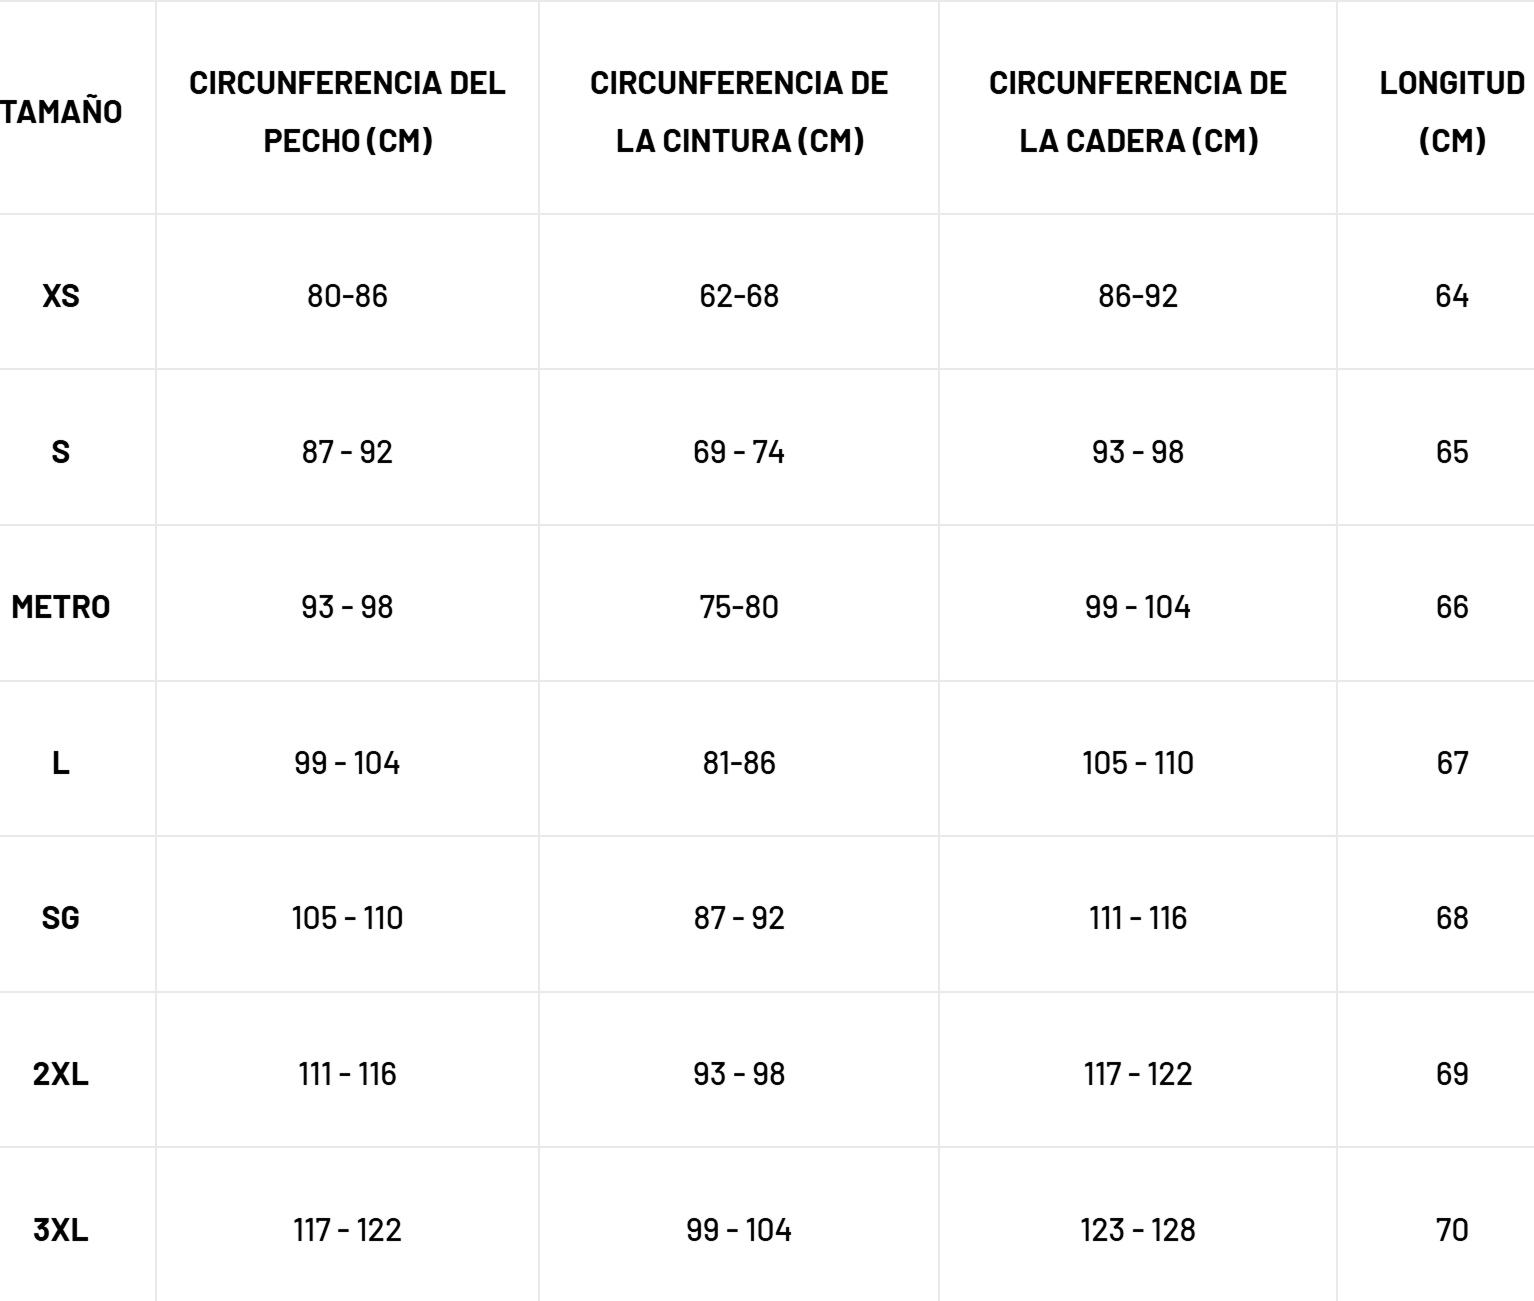Viewport: 1534px width, 1301px height.
Task: Click the S size row label
Action: (x=61, y=452)
